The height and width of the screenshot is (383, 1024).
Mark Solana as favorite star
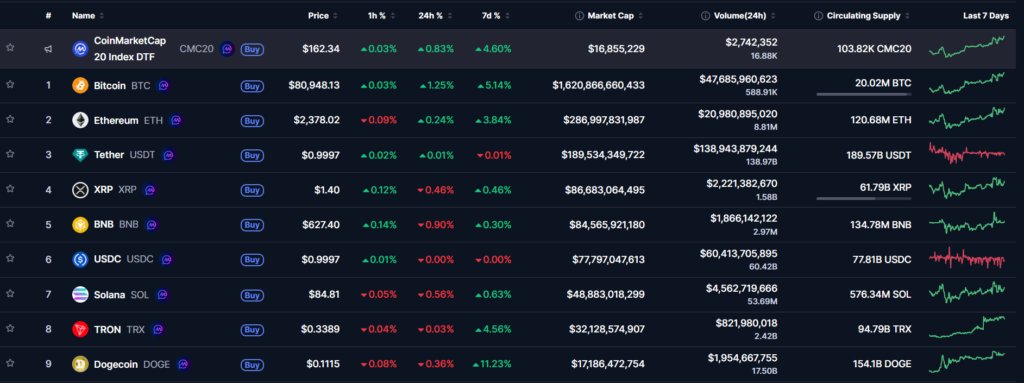tap(10, 294)
